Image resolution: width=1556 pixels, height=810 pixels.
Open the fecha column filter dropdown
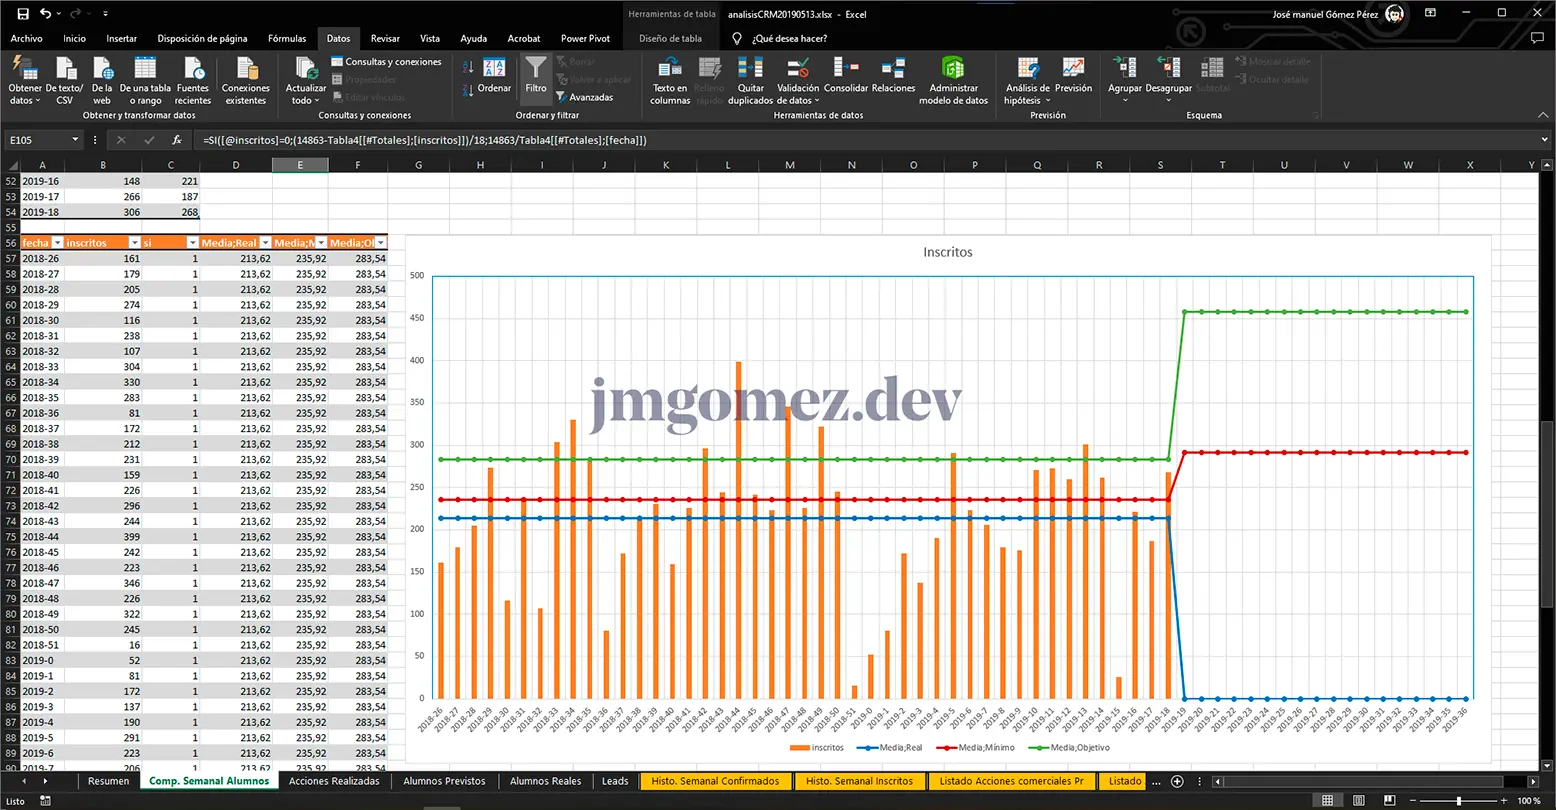[57, 243]
